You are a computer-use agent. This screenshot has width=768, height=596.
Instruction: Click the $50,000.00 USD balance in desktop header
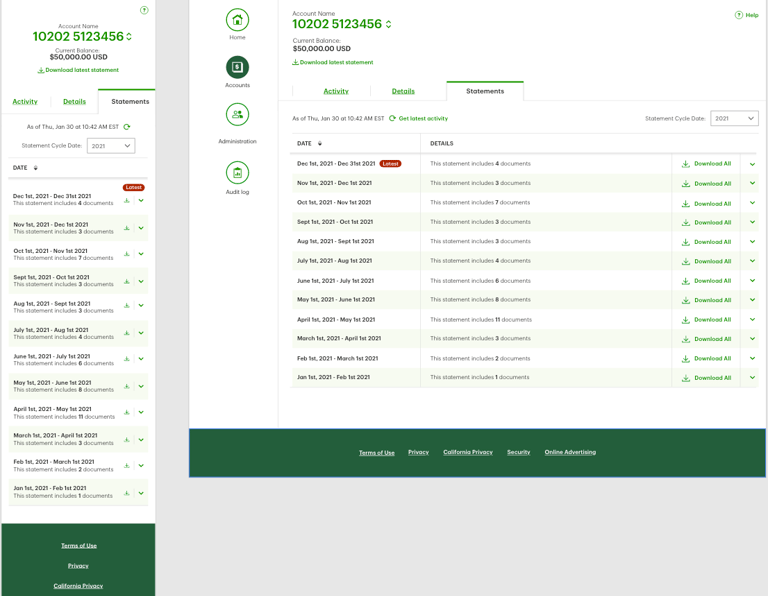322,48
